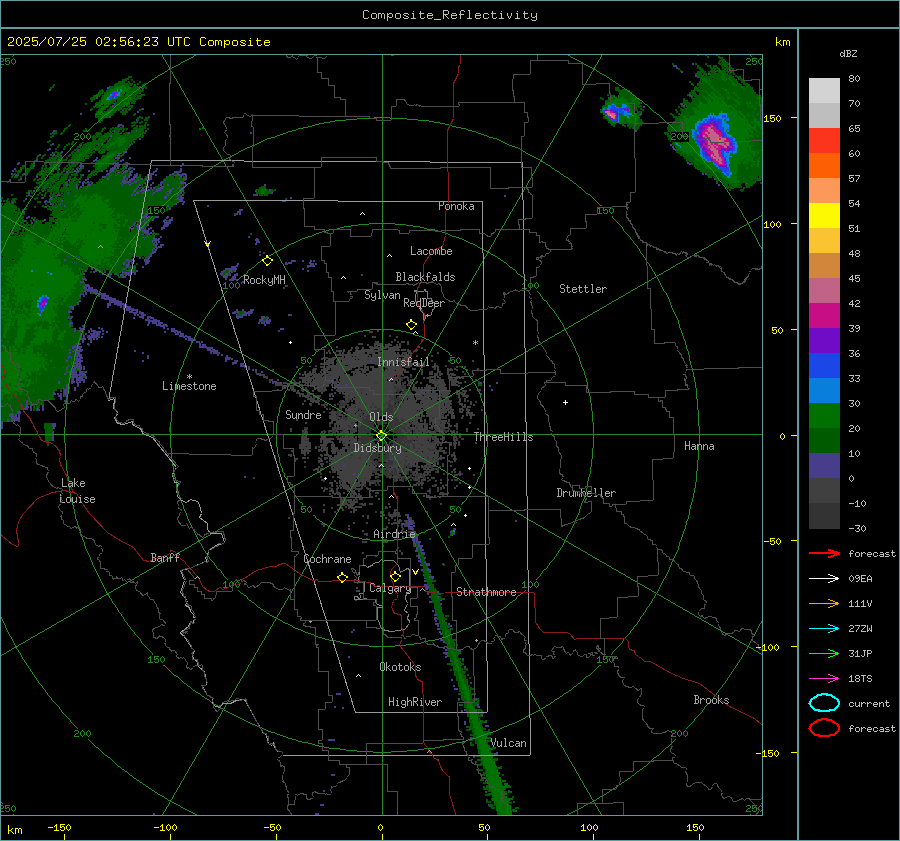Click the yellow diamond marker below RedDeer
Screen dimensions: 900x841
[412, 325]
